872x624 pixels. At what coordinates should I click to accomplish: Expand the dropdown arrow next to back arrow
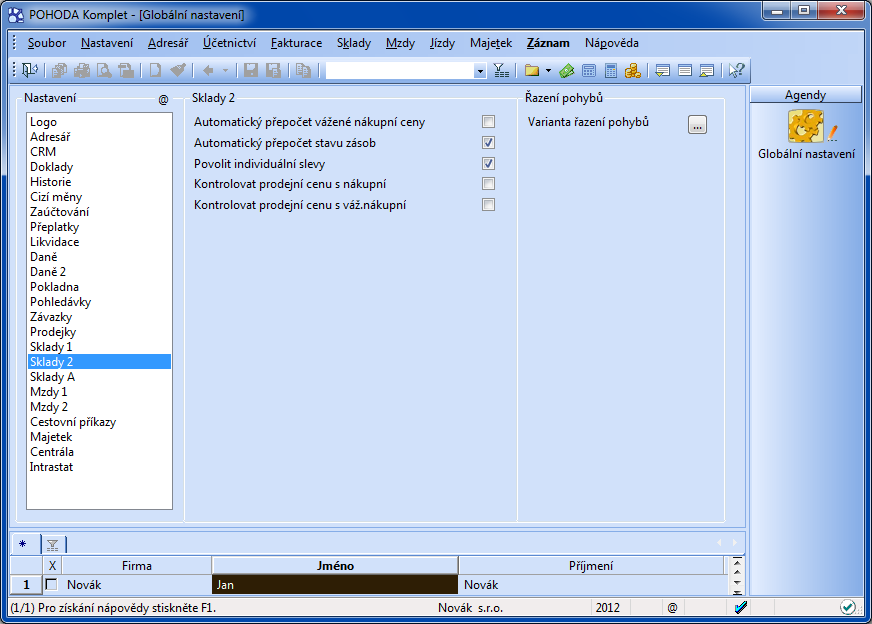[225, 71]
